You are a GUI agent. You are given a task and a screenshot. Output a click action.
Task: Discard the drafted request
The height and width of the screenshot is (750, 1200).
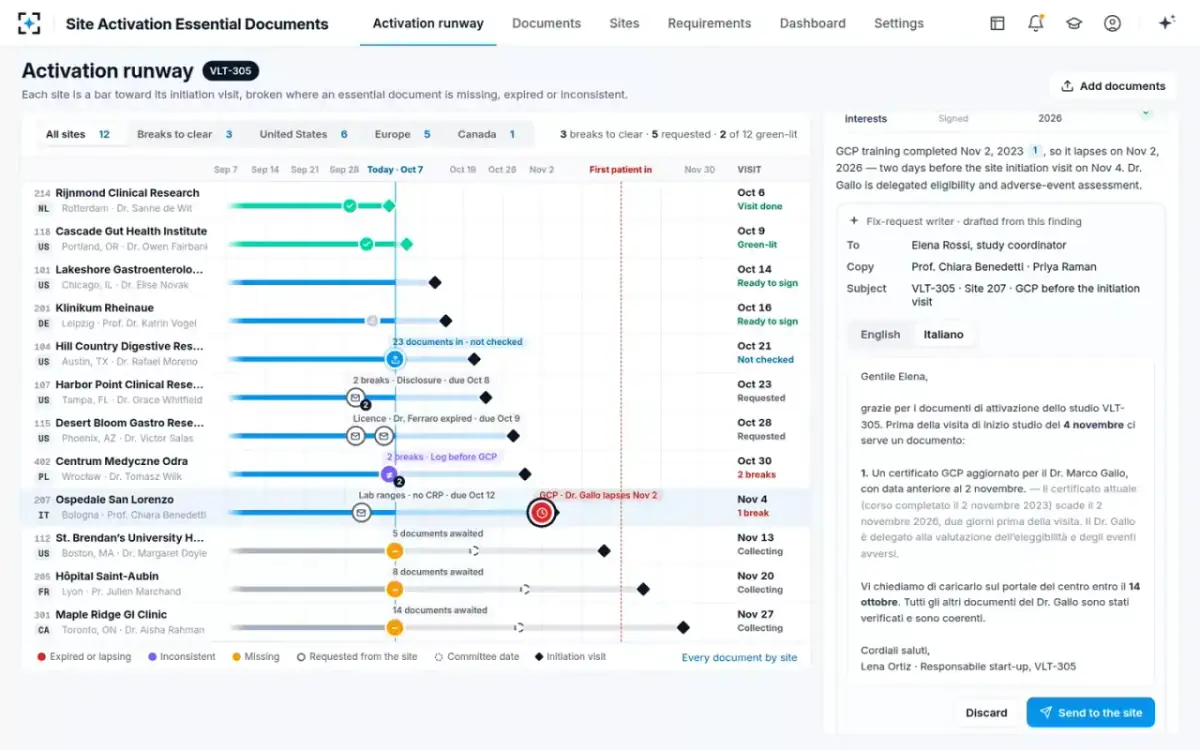[986, 713]
